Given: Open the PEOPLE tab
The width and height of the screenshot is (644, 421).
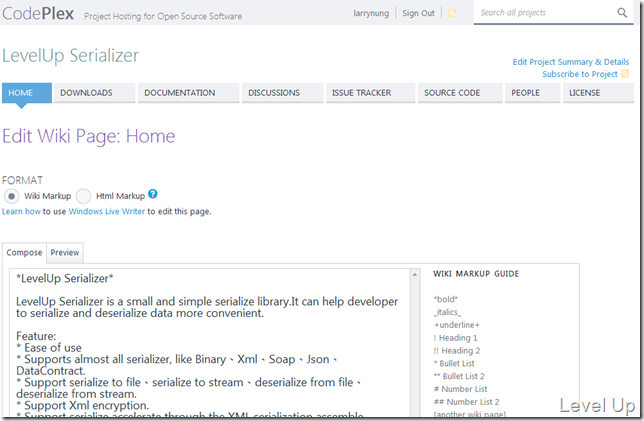Looking at the screenshot, I should click(x=532, y=93).
